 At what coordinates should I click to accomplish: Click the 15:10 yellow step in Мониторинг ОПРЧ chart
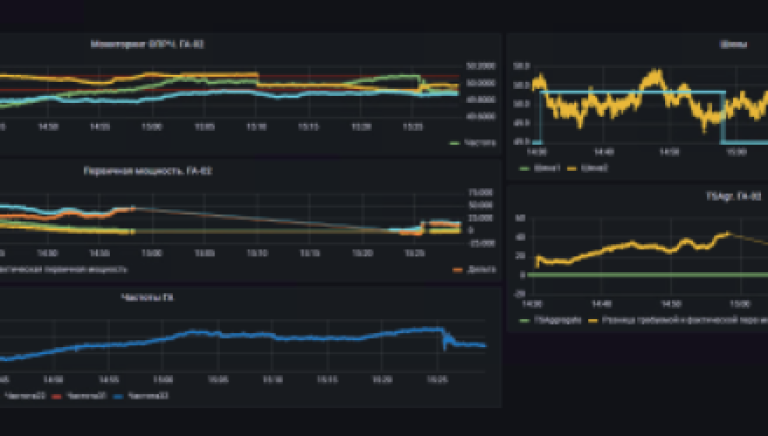pos(258,78)
